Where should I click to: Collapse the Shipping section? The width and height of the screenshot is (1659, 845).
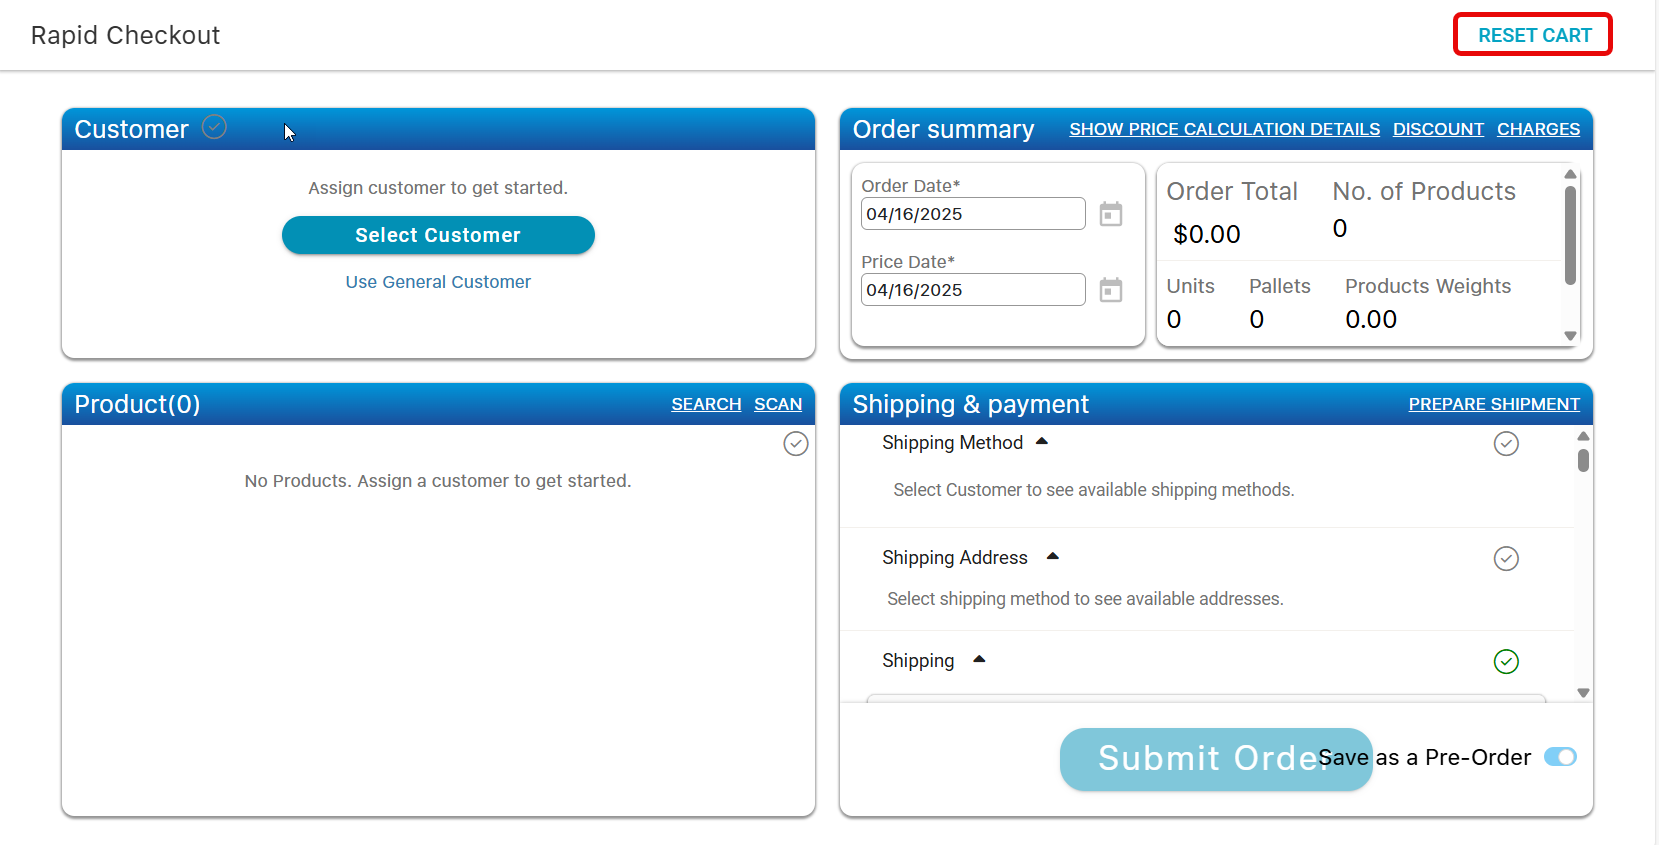pos(979,660)
